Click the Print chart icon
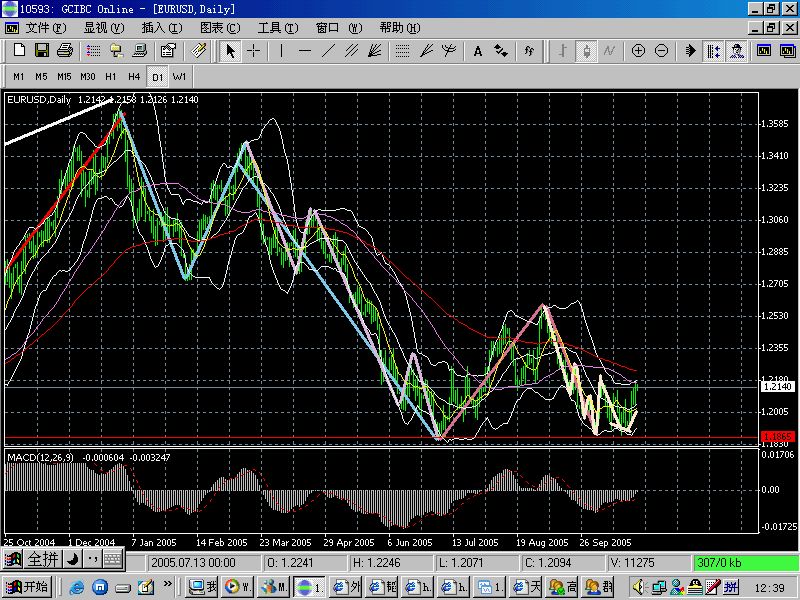This screenshot has width=800, height=600. click(x=65, y=51)
